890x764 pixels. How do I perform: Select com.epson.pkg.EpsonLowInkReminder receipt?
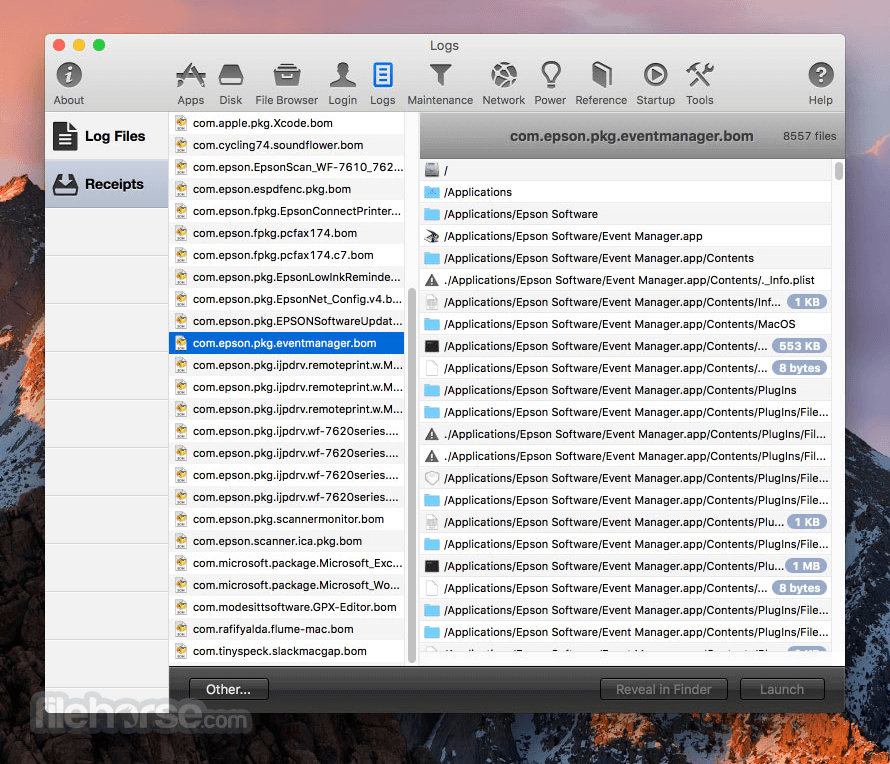pos(287,277)
